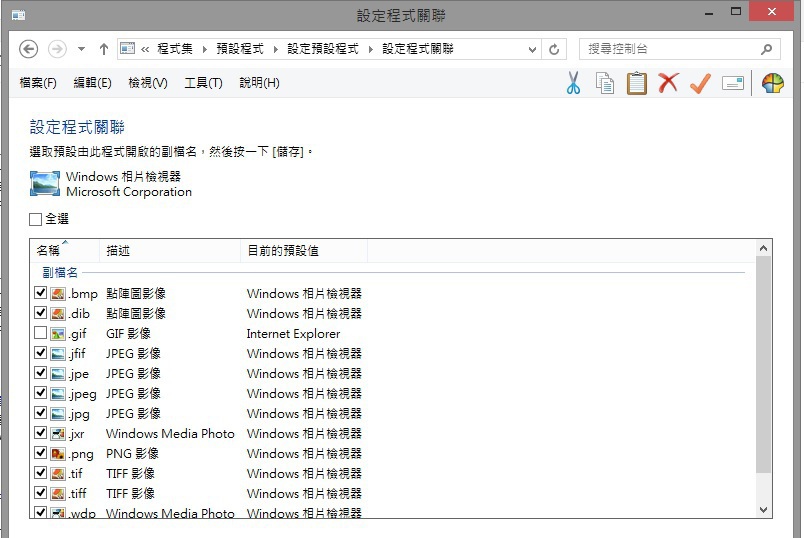Click the Windows 相片檢視器 program icon
Viewport: 804px width, 538px height.
point(45,184)
